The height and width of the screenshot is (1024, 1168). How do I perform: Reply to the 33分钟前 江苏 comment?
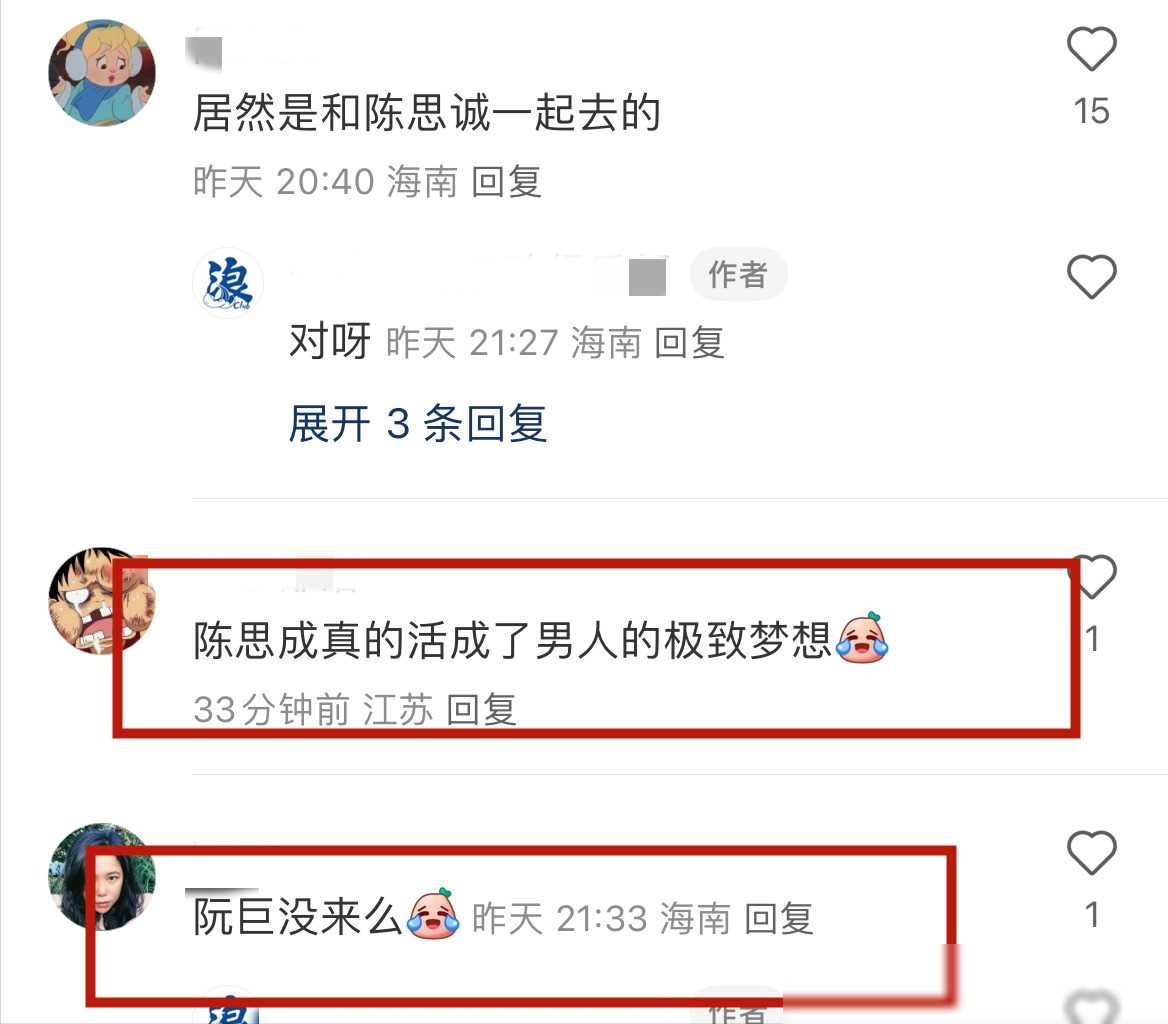(481, 709)
